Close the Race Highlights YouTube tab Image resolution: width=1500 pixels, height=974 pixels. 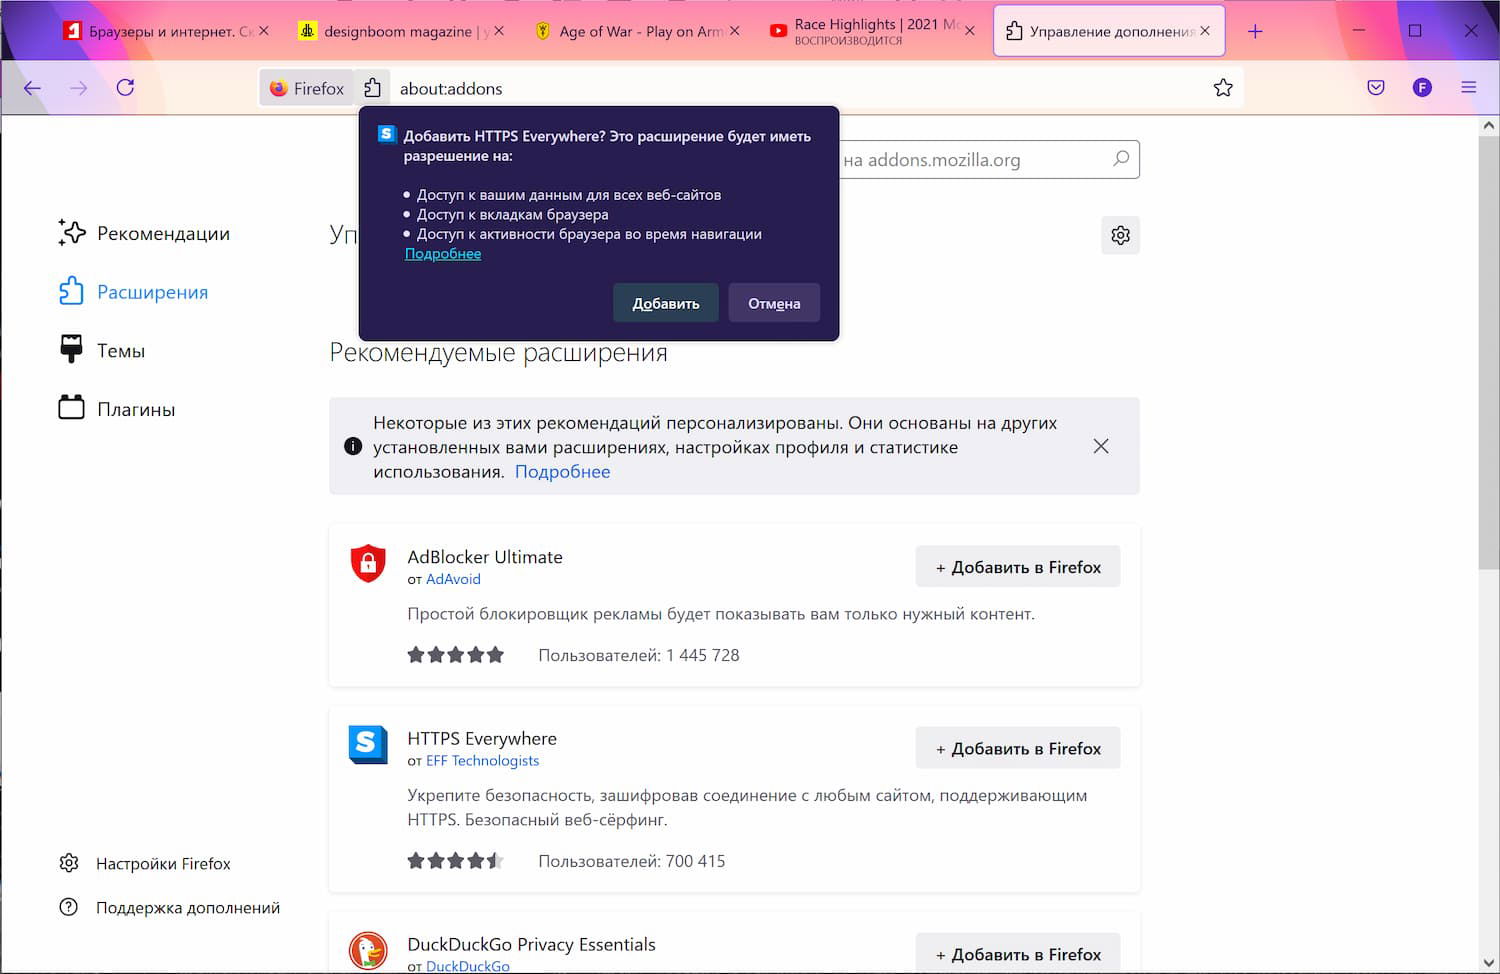point(969,31)
